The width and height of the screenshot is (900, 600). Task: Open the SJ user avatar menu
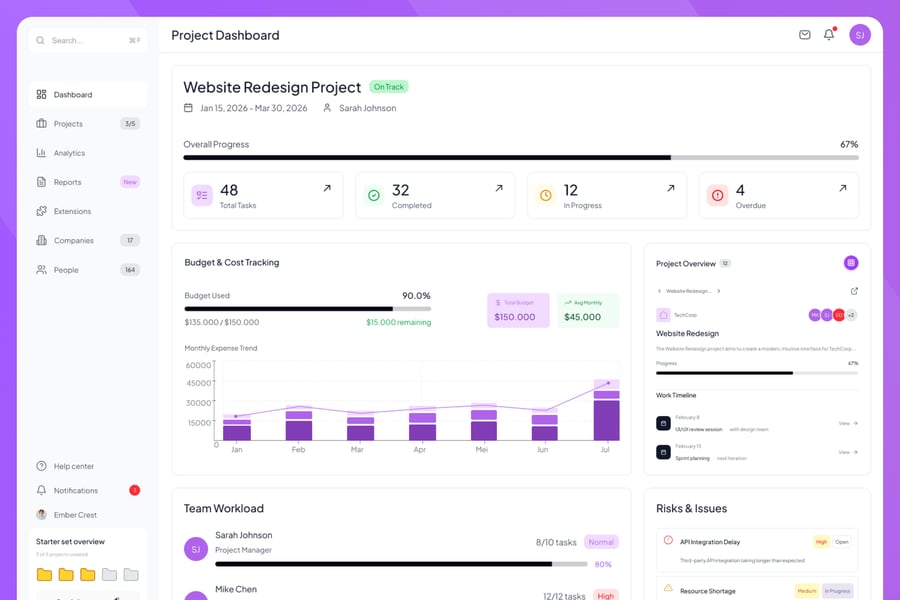click(x=860, y=35)
